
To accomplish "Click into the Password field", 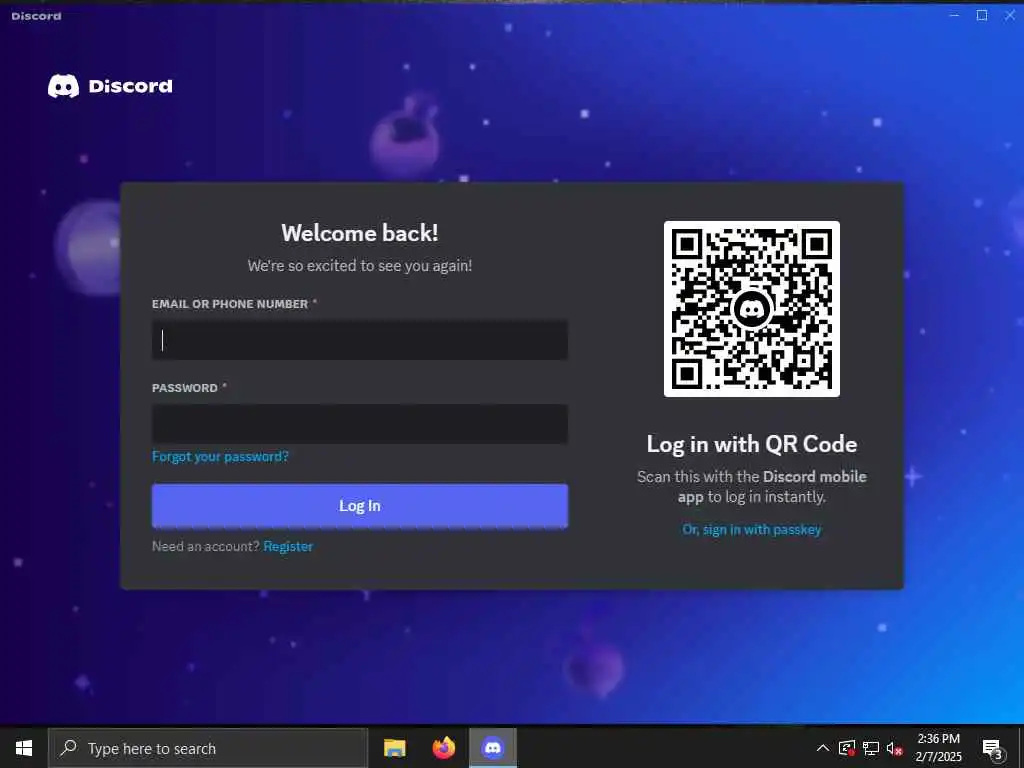I will click(x=360, y=424).
